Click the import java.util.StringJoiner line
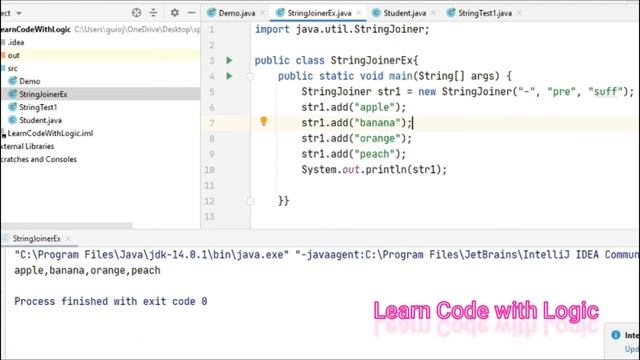 pos(342,29)
